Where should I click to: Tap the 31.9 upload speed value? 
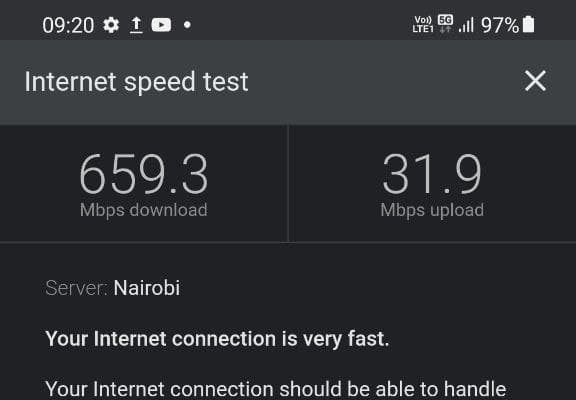(x=432, y=174)
